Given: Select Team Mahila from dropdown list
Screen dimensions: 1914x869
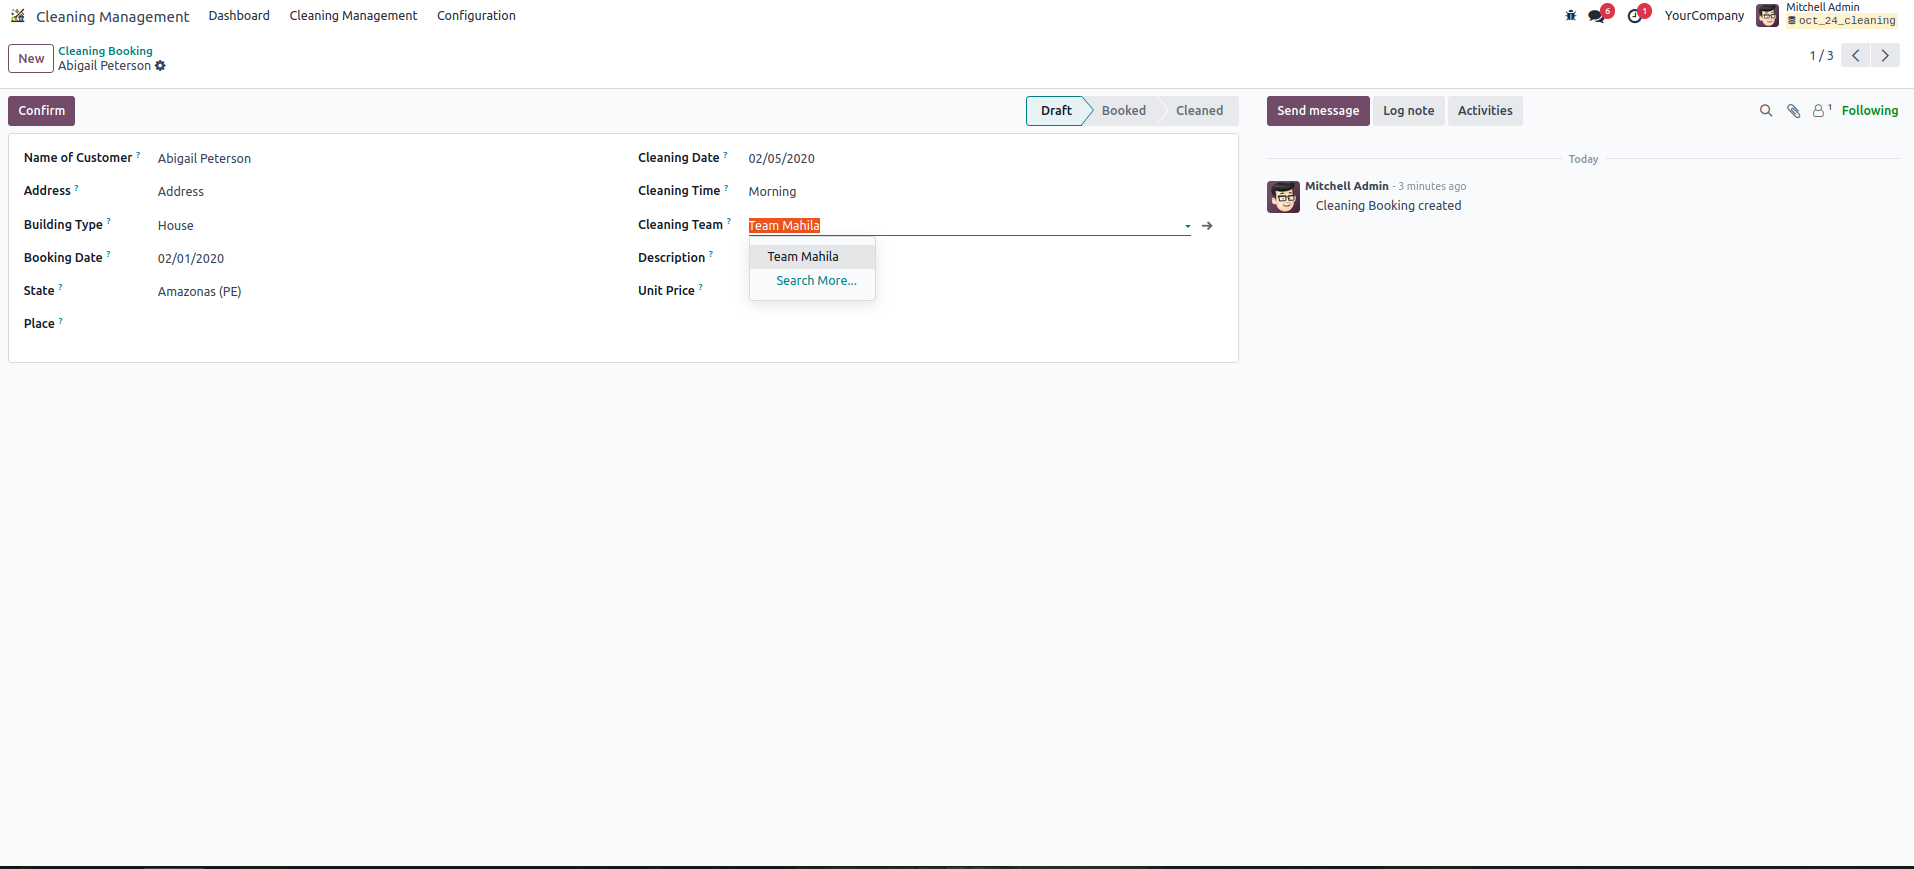Looking at the screenshot, I should (x=803, y=257).
